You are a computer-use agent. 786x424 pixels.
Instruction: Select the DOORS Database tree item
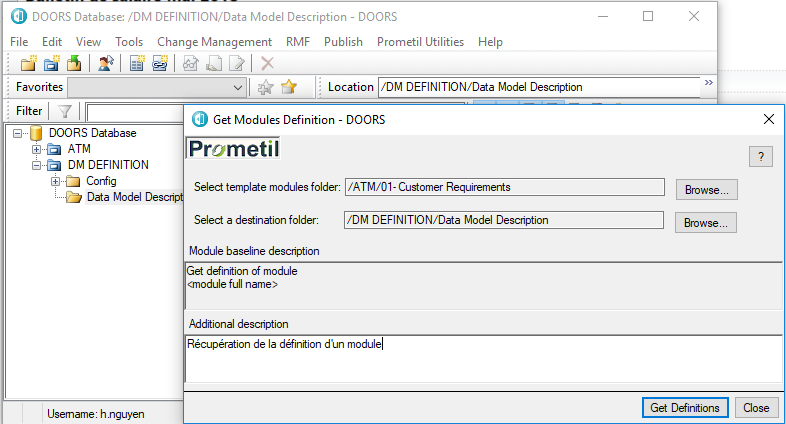[93, 133]
